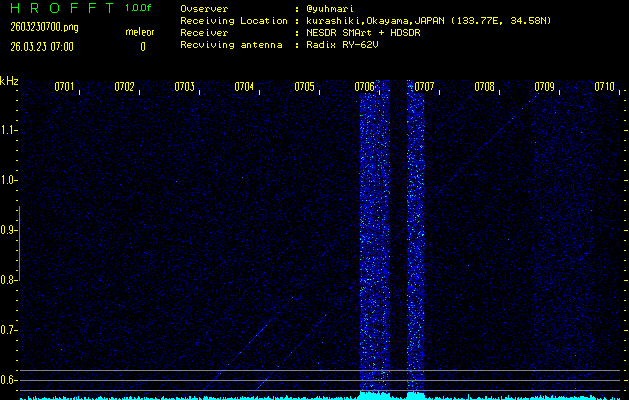
Task: Click the 0702 time marker
Action: (x=124, y=87)
